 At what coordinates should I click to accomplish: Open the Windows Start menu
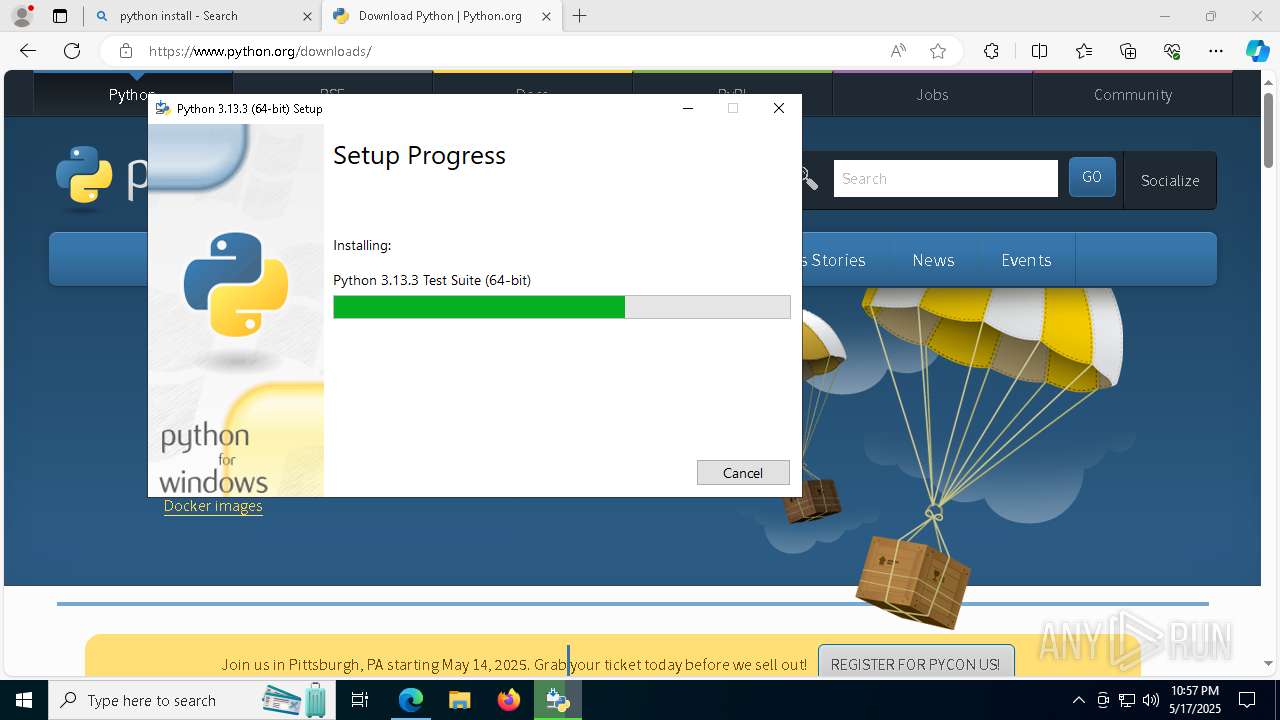pos(23,700)
